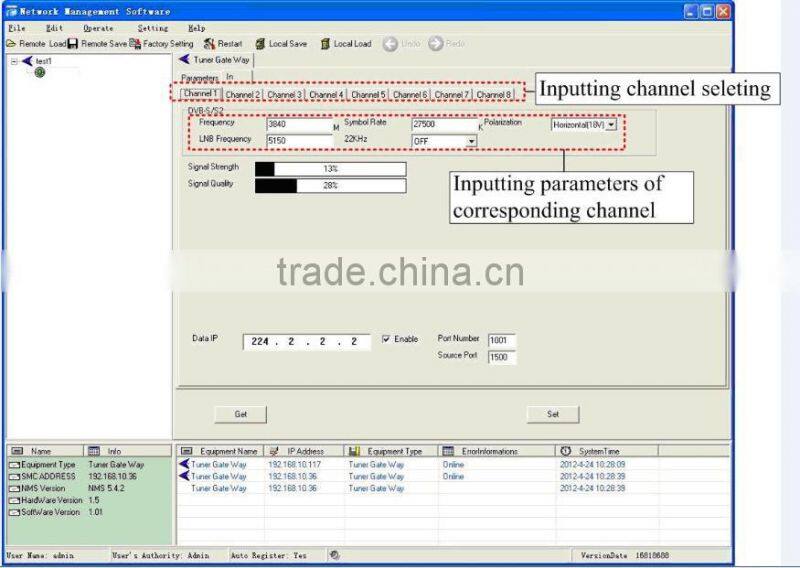Click the Local Save toolbar icon
The image size is (800, 568).
260,44
